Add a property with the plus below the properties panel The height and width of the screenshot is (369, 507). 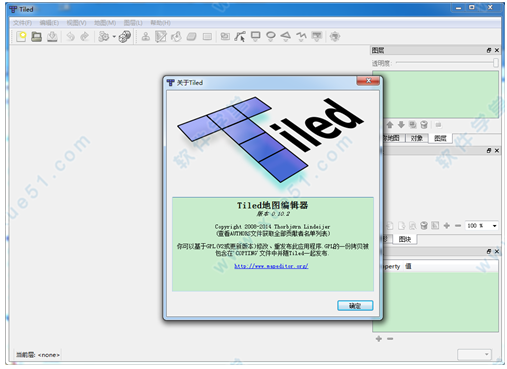point(379,339)
